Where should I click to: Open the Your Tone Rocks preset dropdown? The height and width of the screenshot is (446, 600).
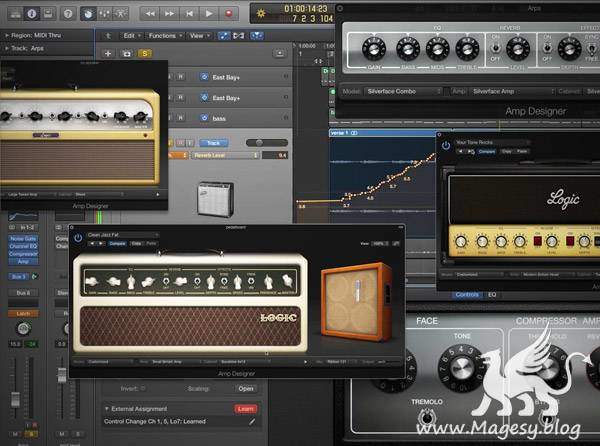(x=492, y=142)
